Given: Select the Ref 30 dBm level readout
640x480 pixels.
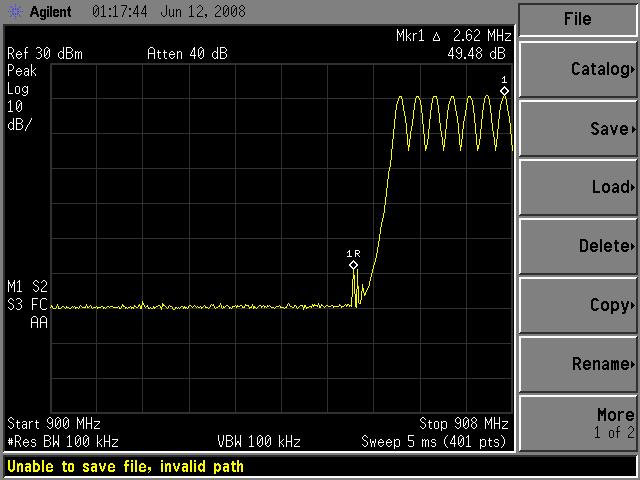Looking at the screenshot, I should [x=46, y=54].
